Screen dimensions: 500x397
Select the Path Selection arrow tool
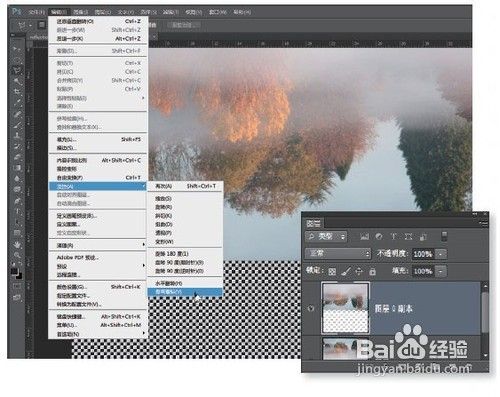(x=17, y=222)
